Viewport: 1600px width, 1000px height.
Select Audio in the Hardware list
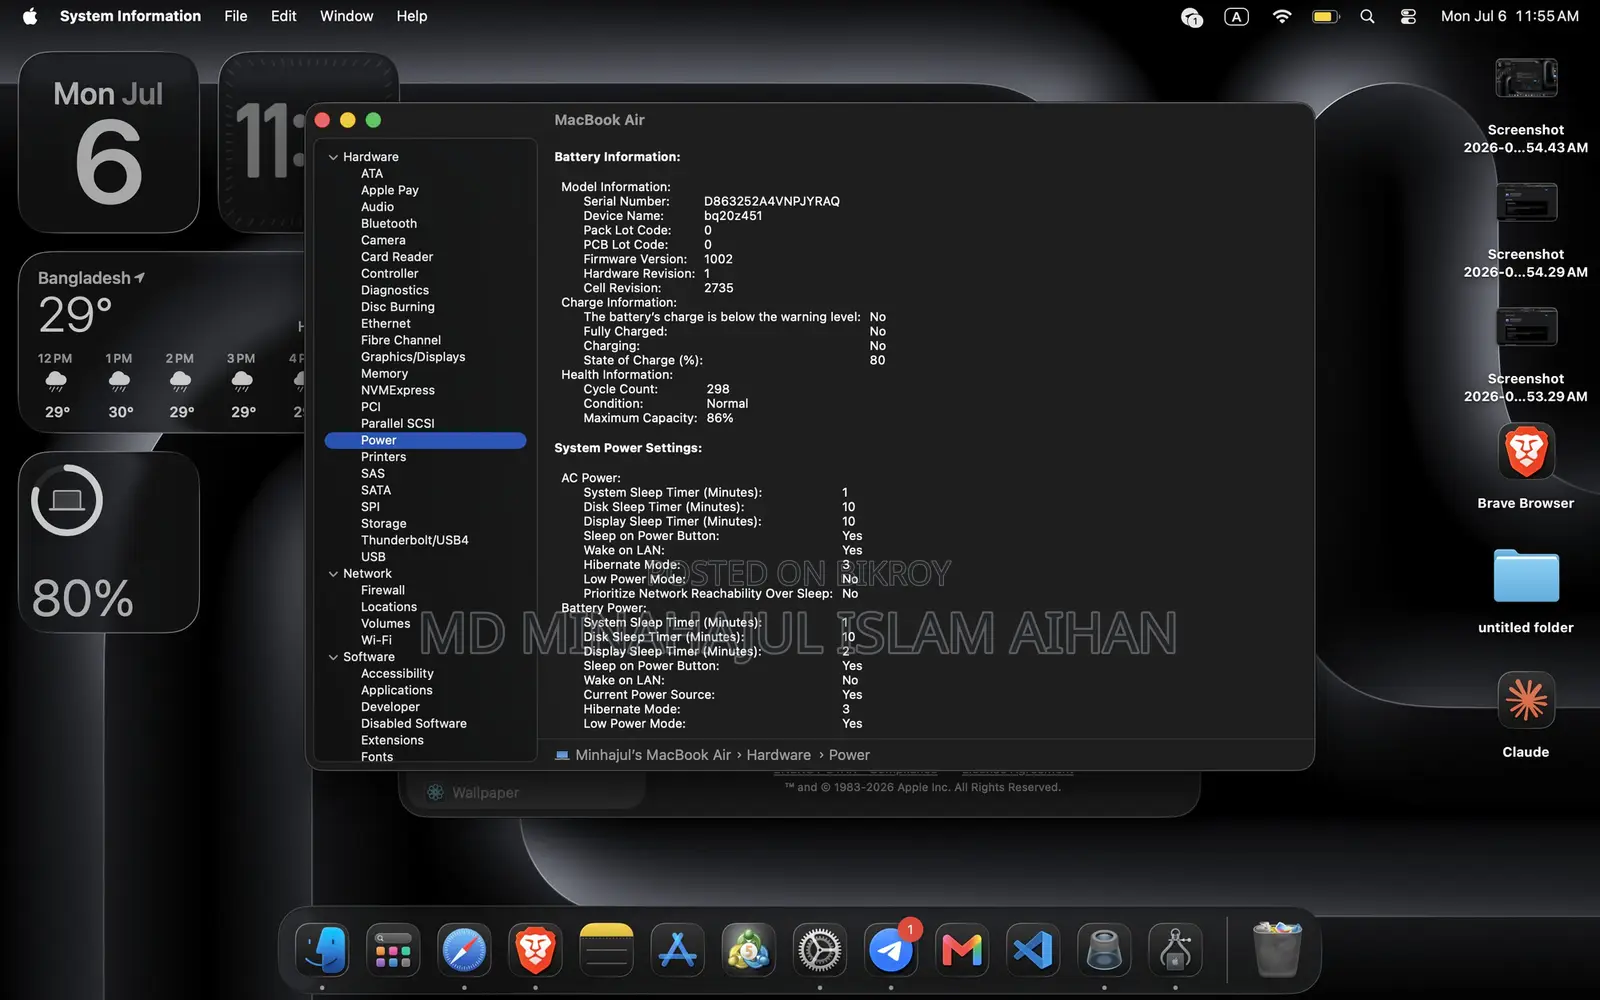(x=377, y=207)
